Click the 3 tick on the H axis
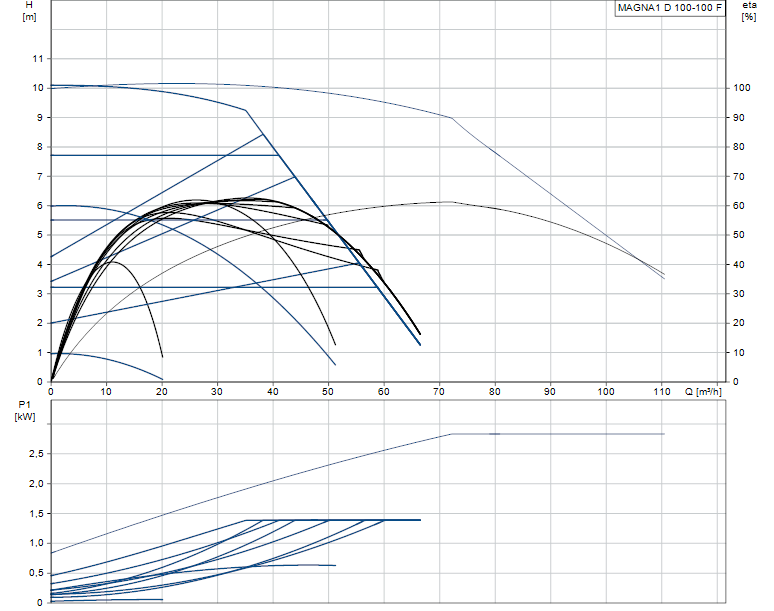Screen dimensions: 774x611 pyautogui.click(x=40, y=294)
